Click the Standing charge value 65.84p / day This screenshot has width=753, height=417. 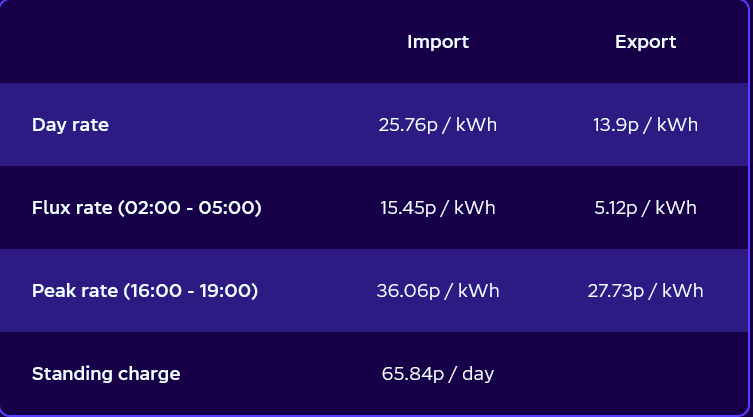pyautogui.click(x=437, y=374)
